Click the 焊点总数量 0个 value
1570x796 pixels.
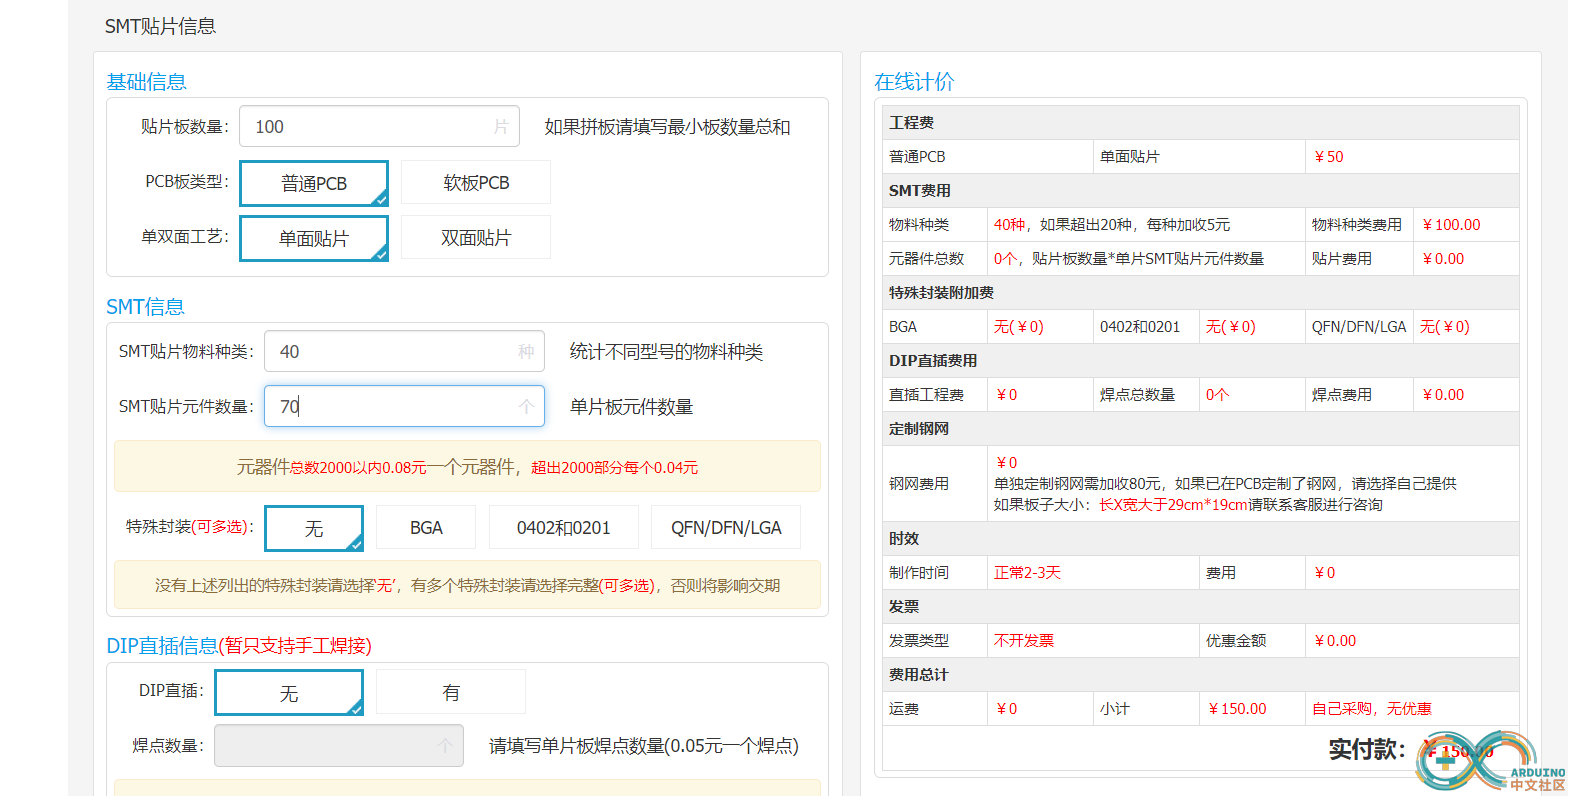(x=1217, y=395)
